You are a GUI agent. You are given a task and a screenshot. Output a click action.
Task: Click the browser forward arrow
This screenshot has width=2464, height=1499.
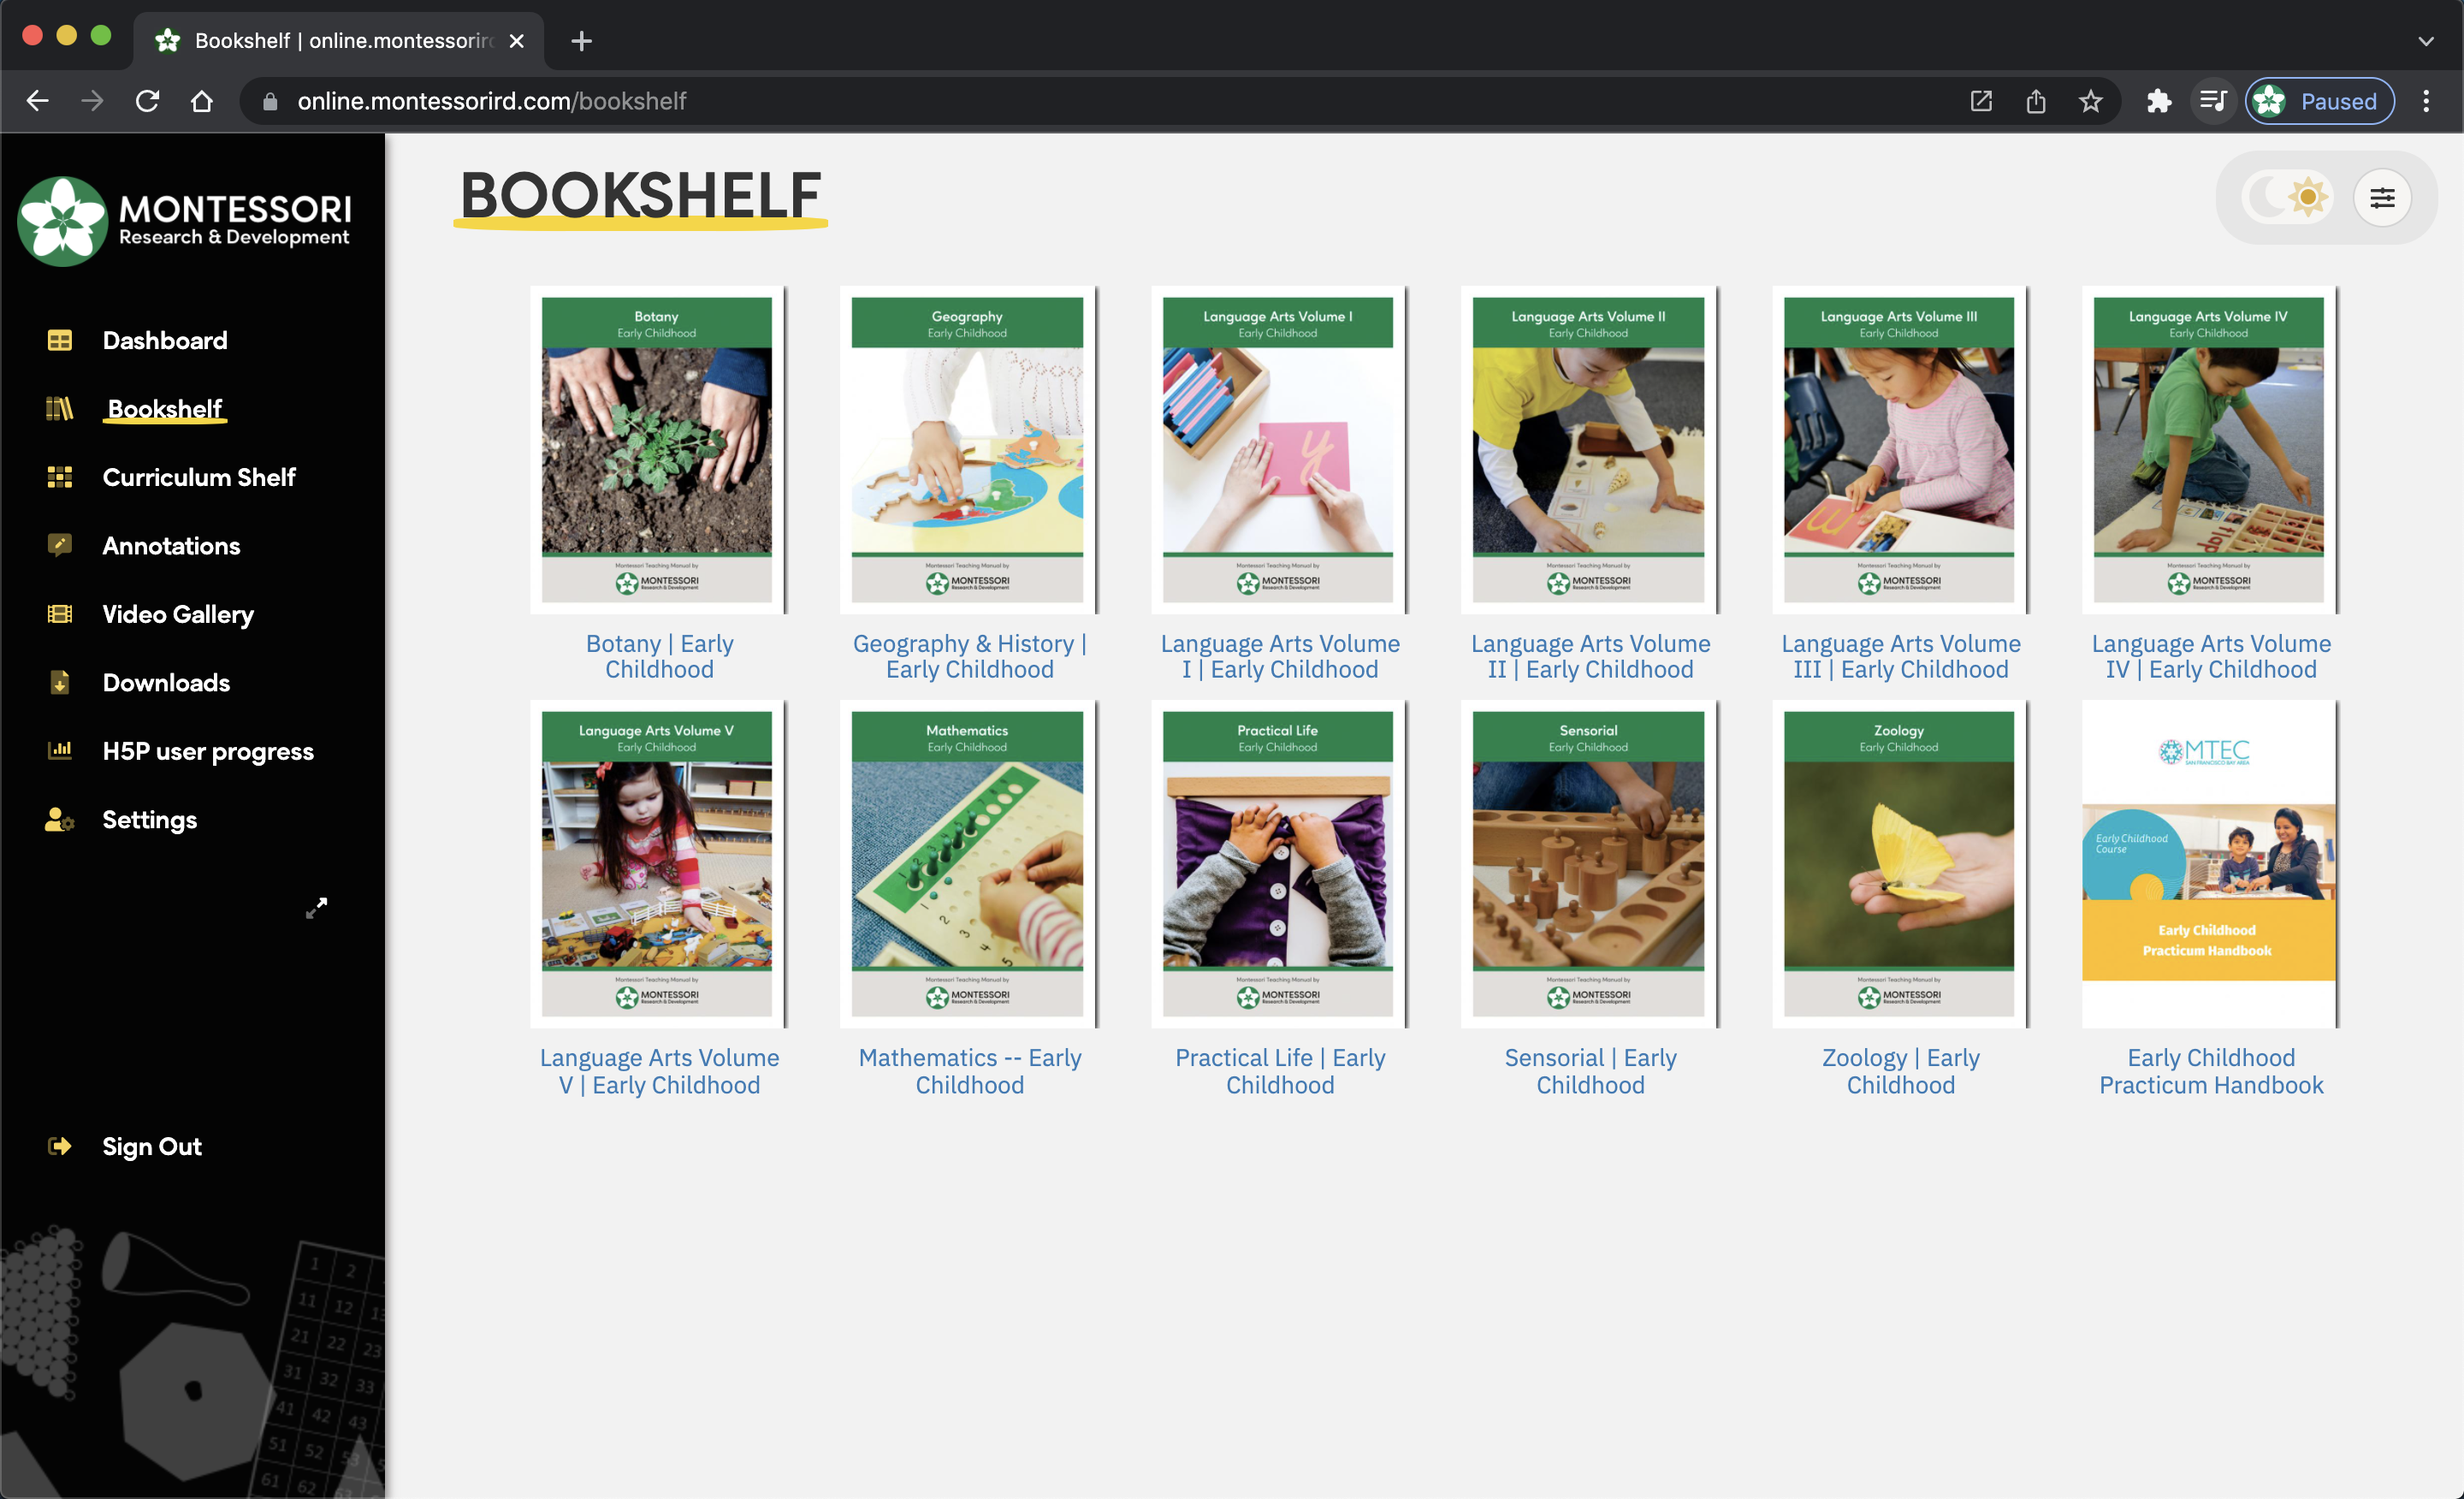click(92, 101)
